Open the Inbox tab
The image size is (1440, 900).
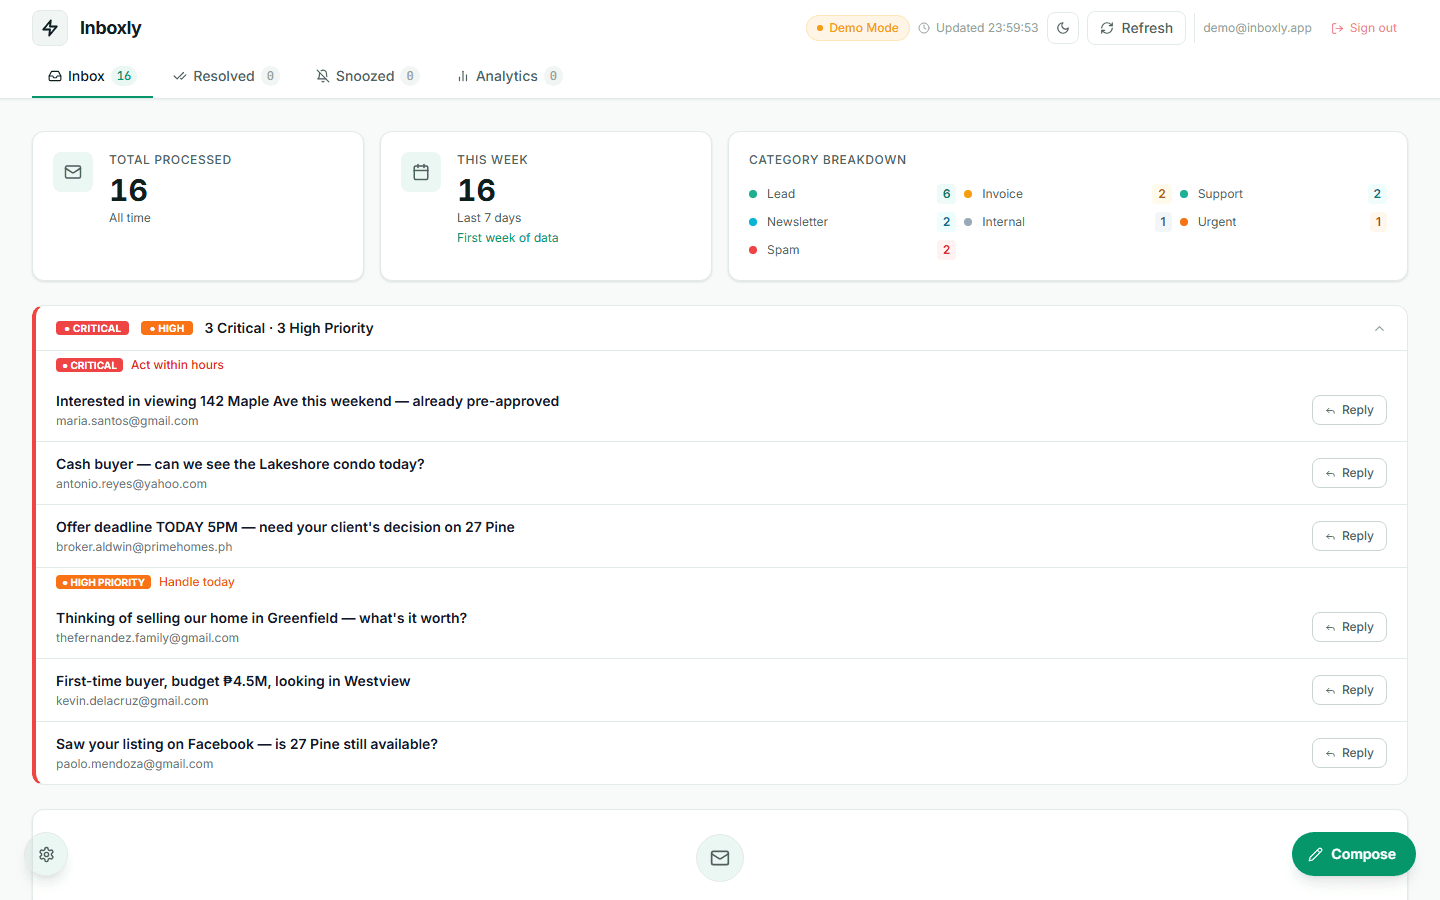point(92,76)
